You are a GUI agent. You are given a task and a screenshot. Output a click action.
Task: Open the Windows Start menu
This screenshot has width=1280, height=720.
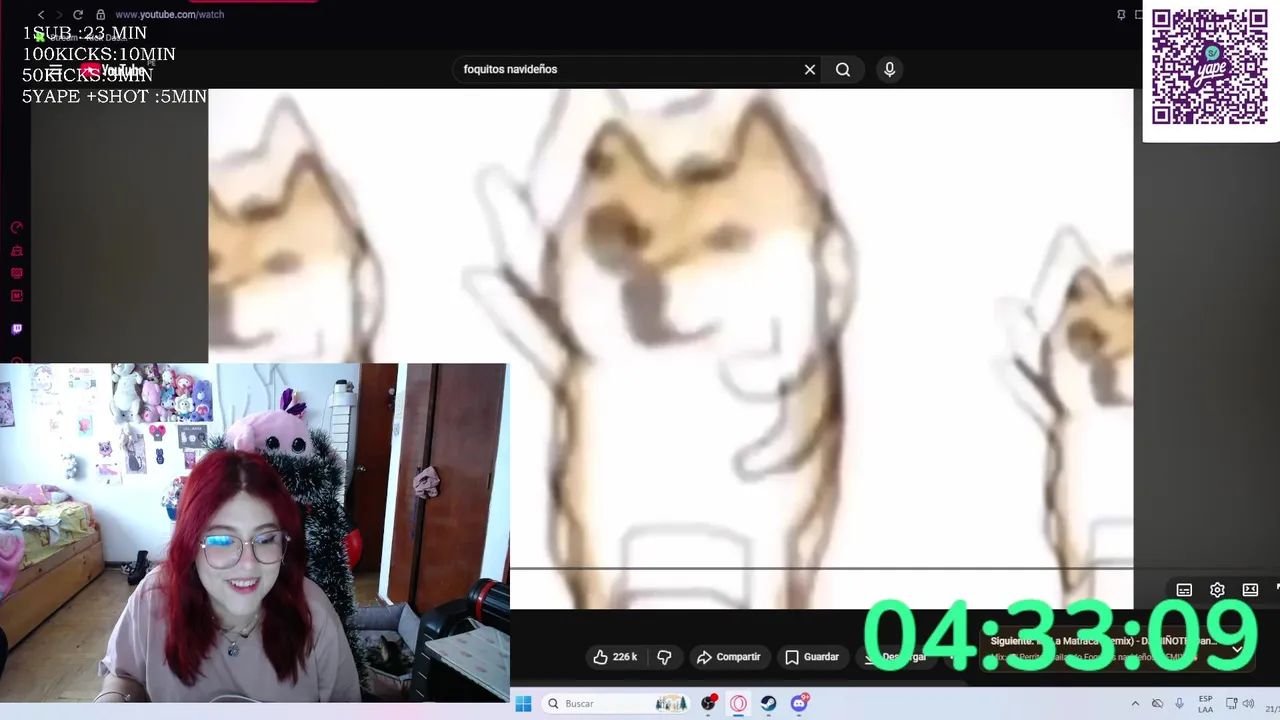[x=523, y=704]
